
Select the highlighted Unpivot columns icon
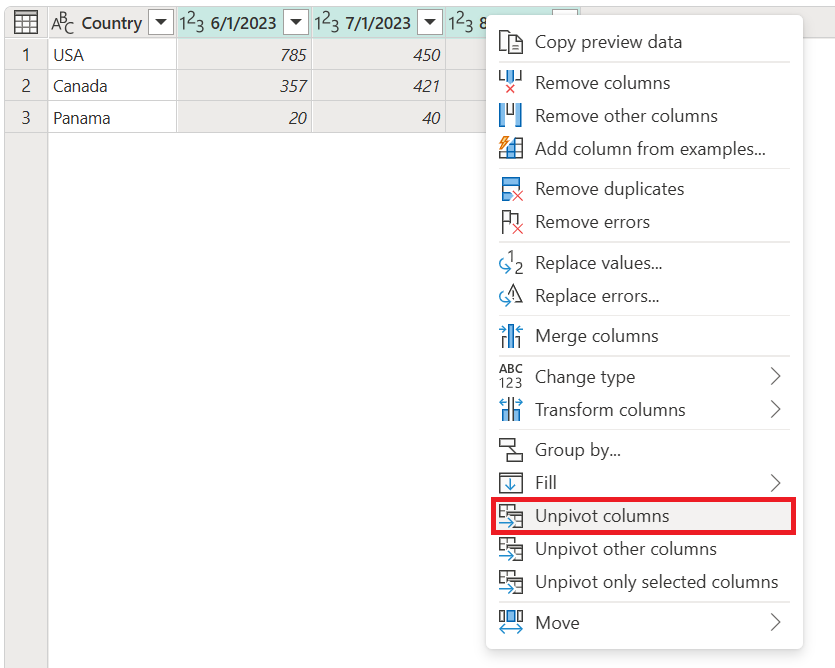[x=511, y=515]
